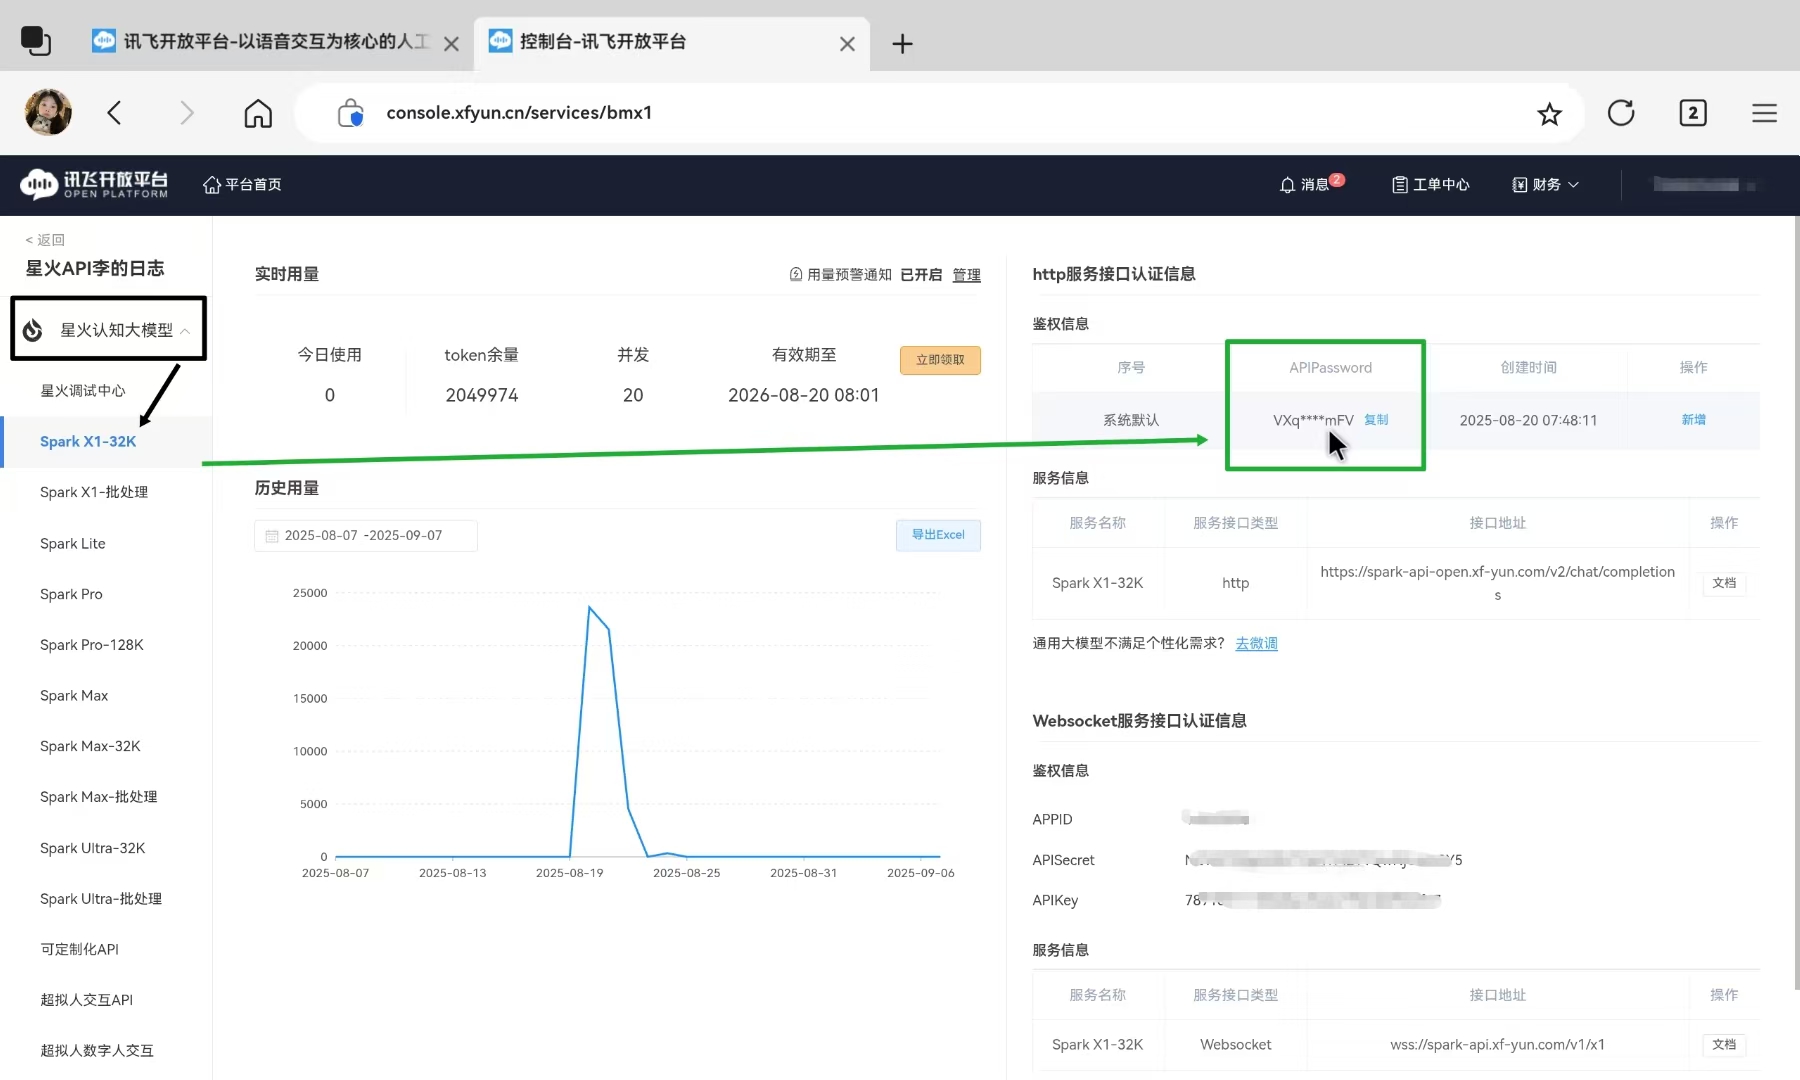Open 可定制化API

tap(79, 950)
